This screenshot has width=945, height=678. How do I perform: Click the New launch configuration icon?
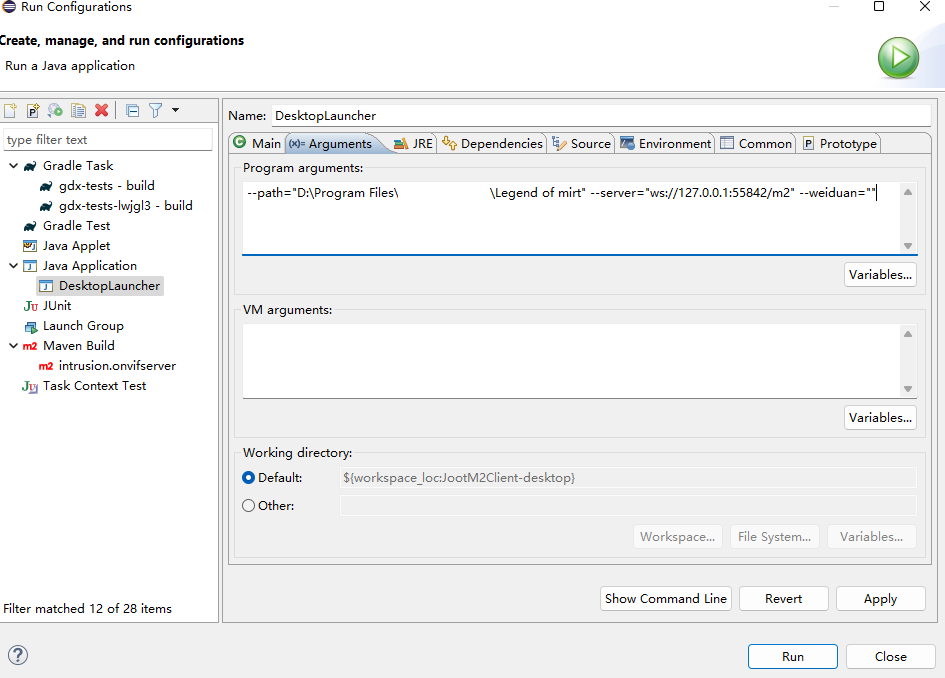[11, 110]
